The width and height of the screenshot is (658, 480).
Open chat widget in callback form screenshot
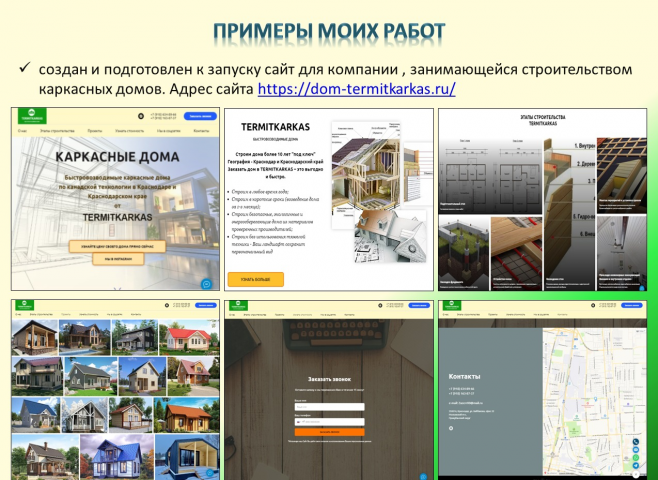(423, 476)
